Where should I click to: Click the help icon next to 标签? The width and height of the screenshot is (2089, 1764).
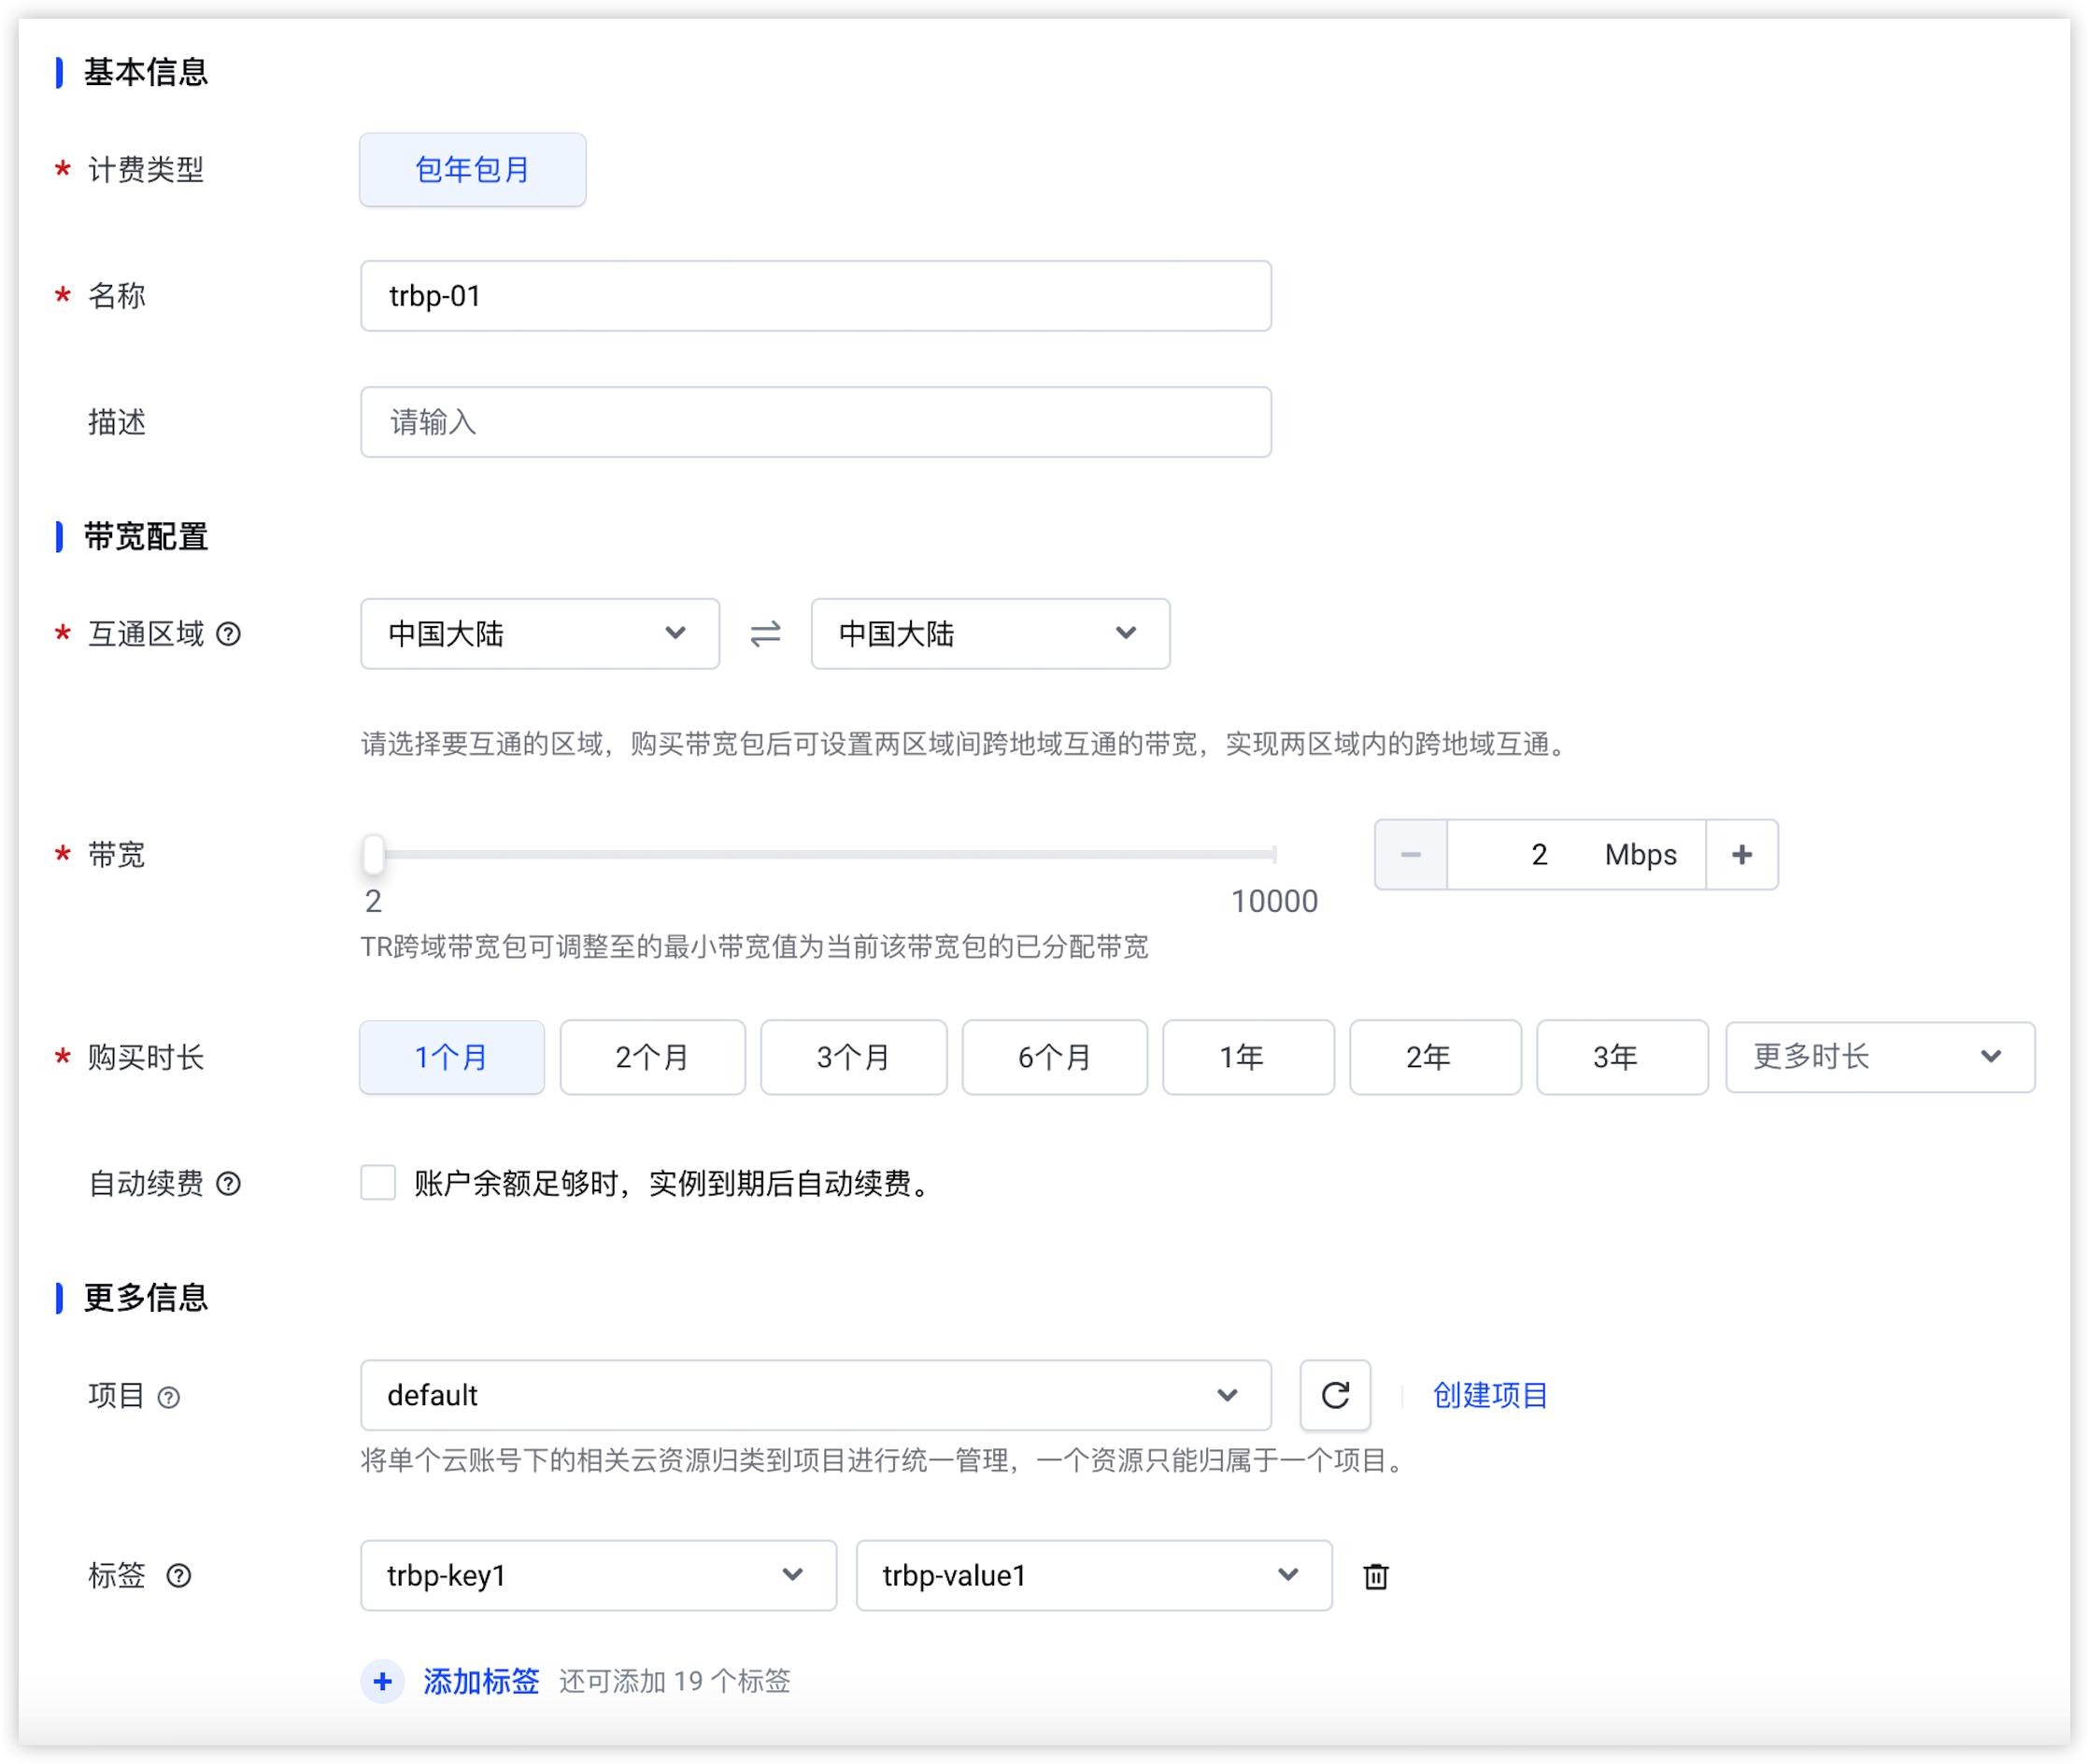179,1576
